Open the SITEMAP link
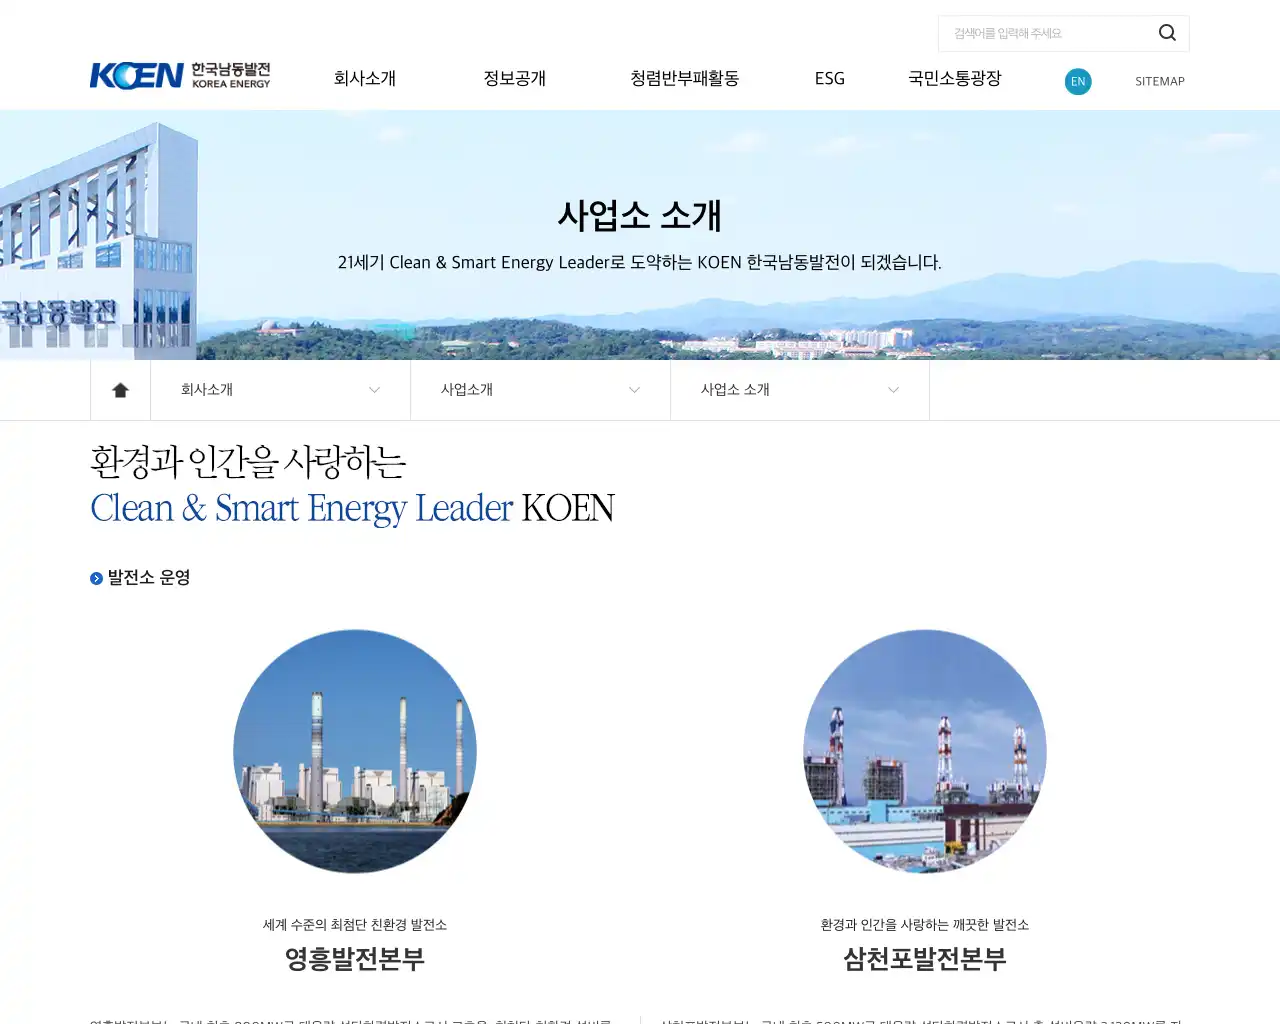Screen dimensions: 1280x1024 [x=1159, y=82]
